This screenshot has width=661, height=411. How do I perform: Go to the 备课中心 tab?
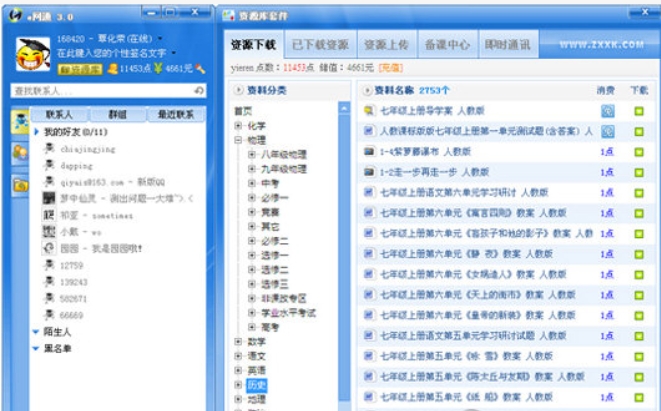coord(447,45)
